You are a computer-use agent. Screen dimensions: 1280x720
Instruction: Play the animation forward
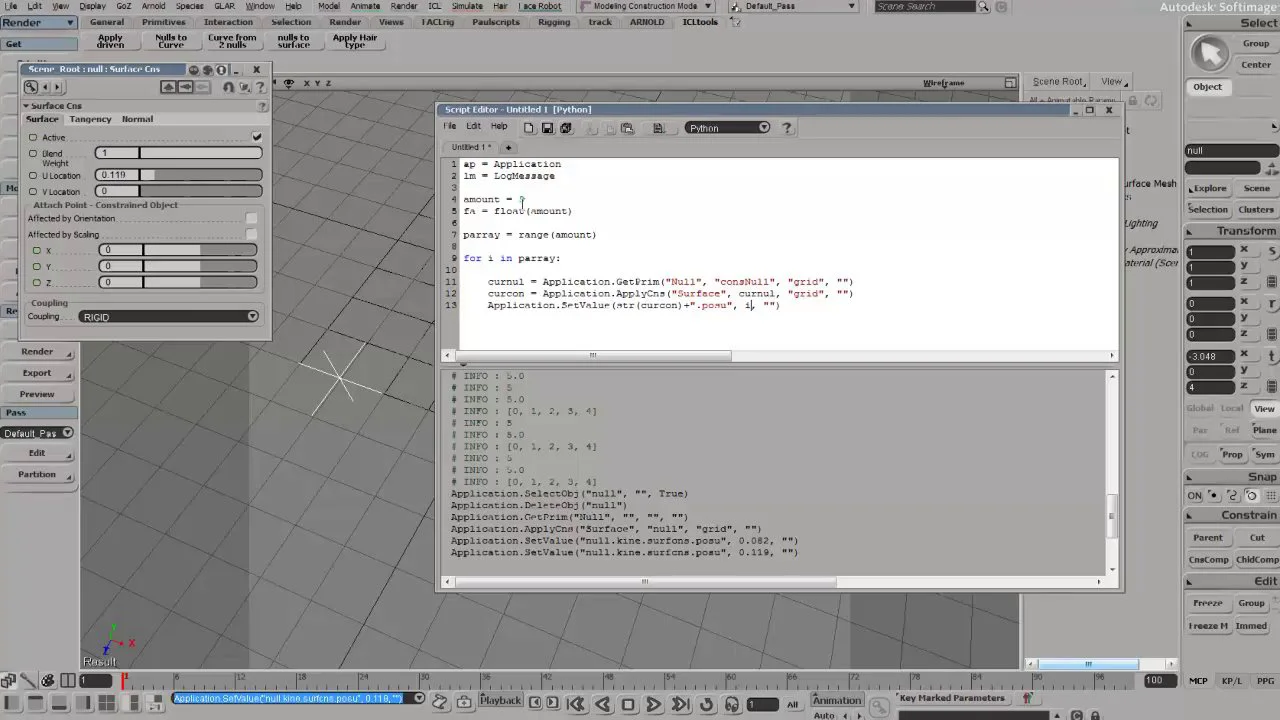654,704
